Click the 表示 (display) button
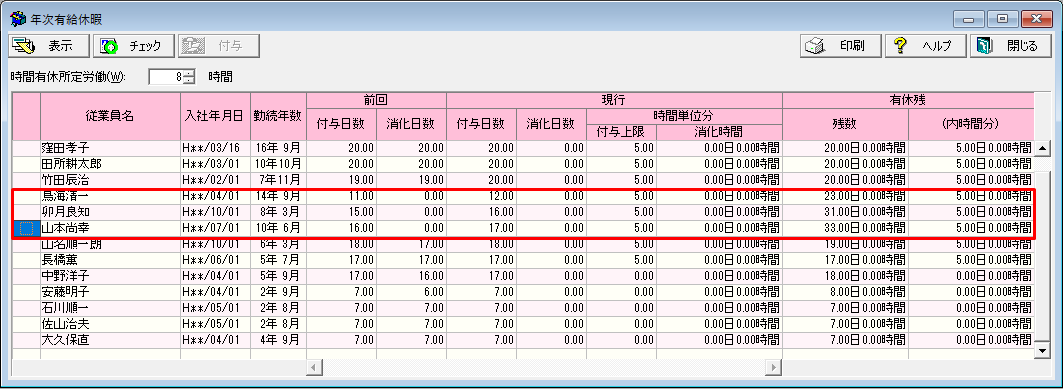Viewport: 1063px width, 389px height. pyautogui.click(x=49, y=46)
